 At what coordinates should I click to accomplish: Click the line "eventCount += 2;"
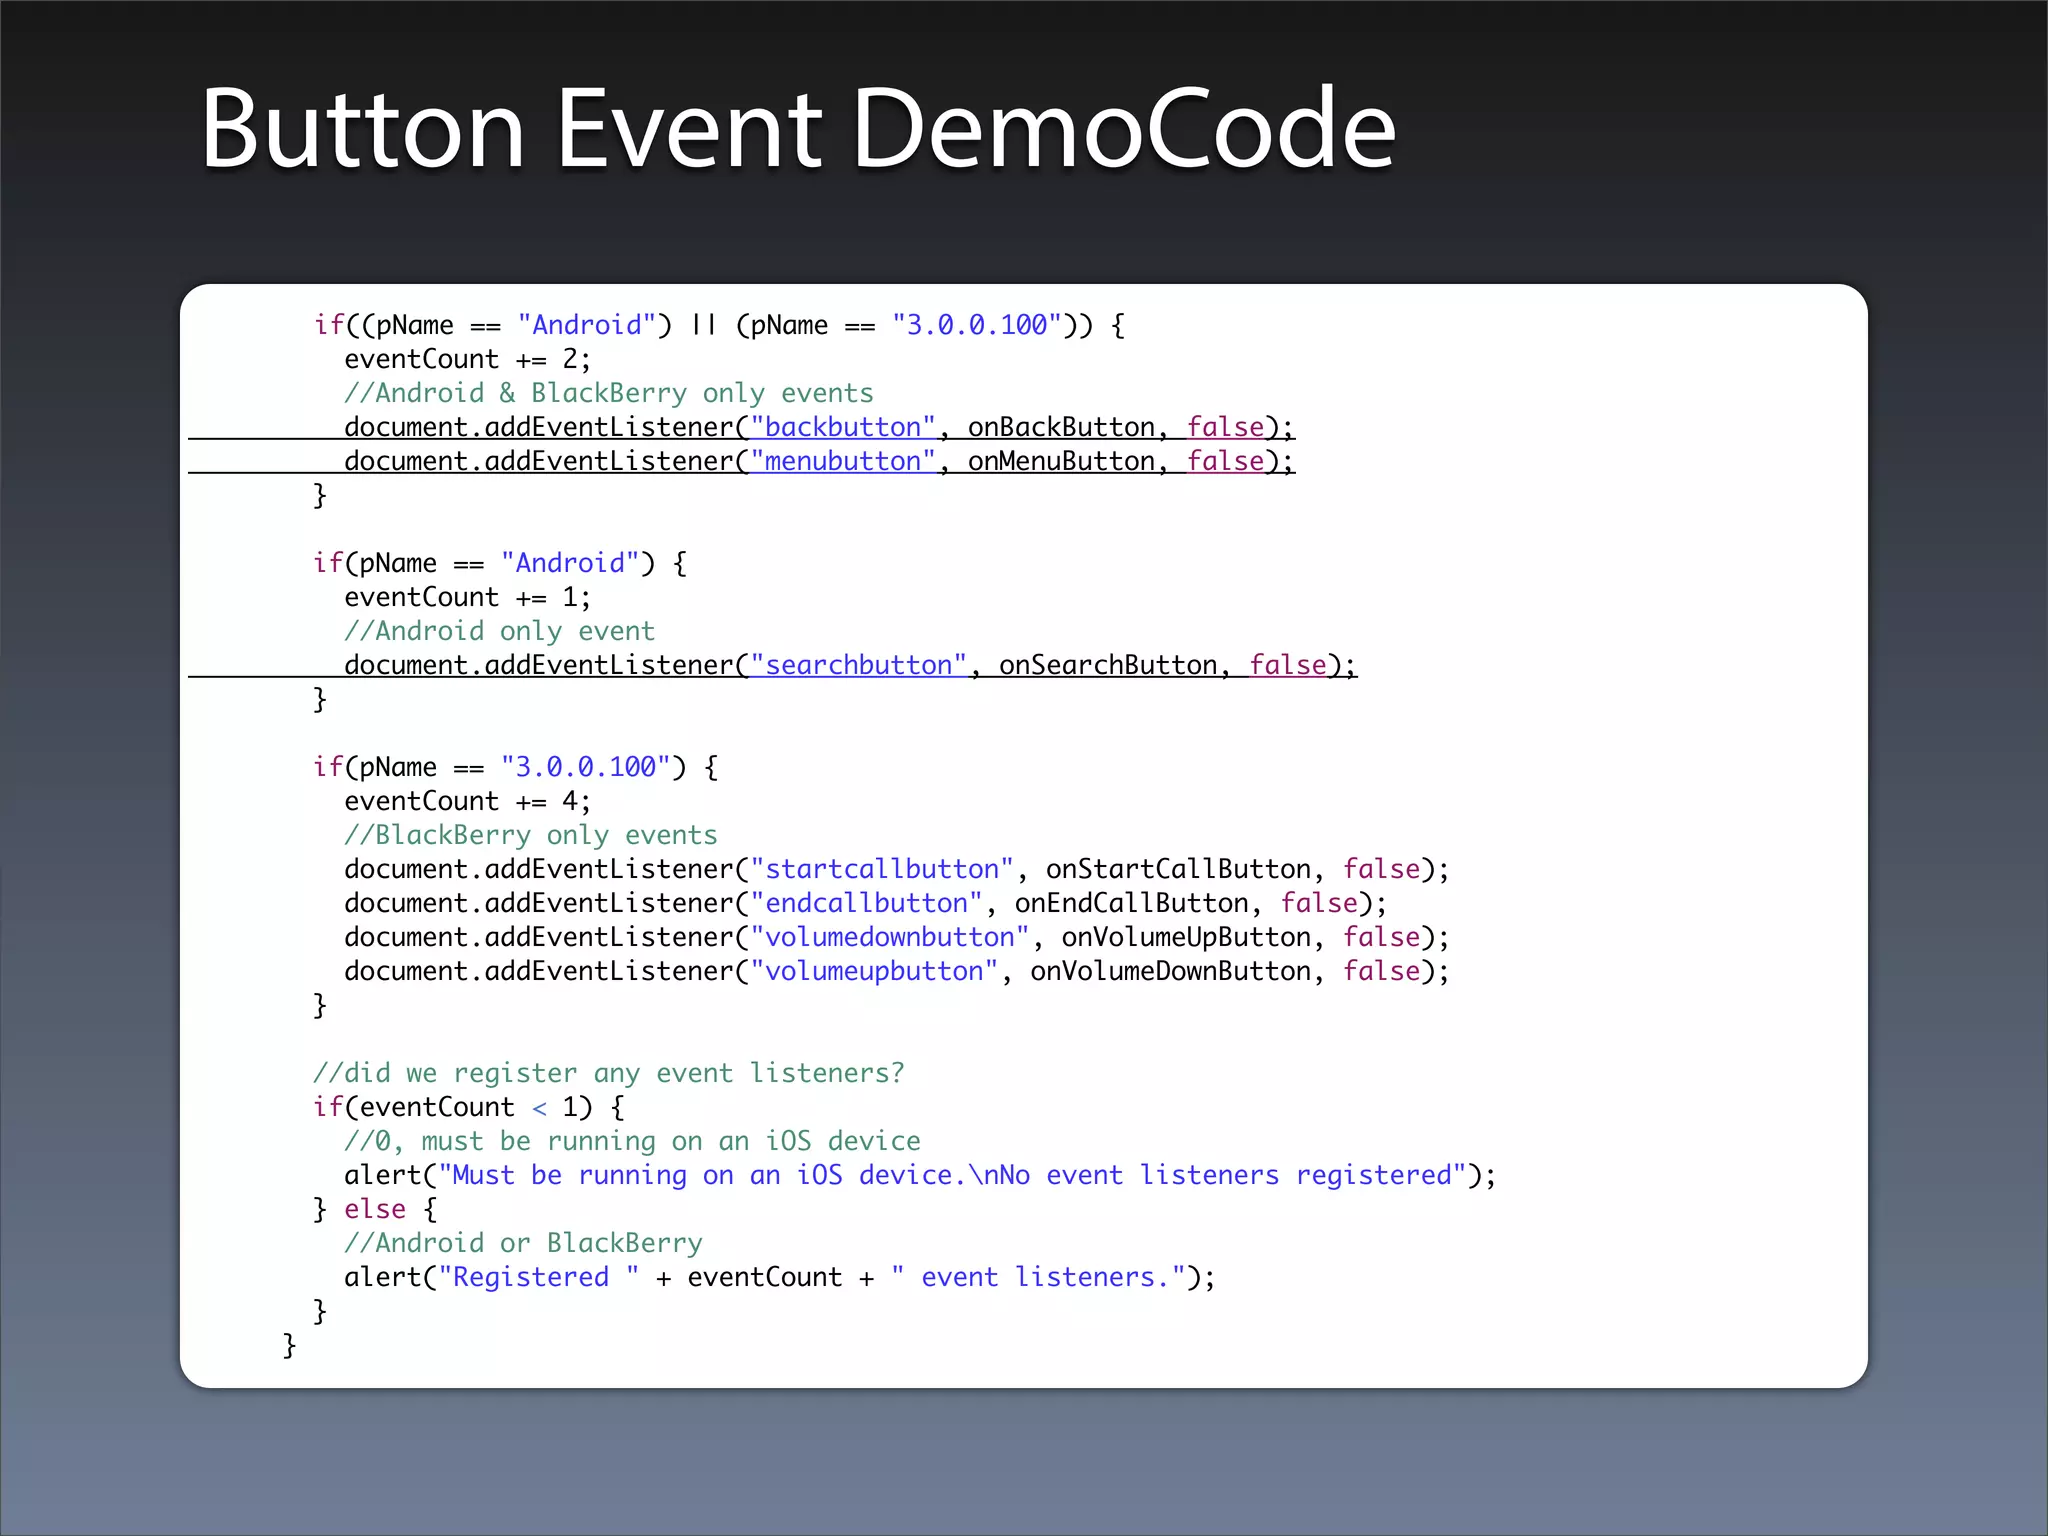point(468,359)
